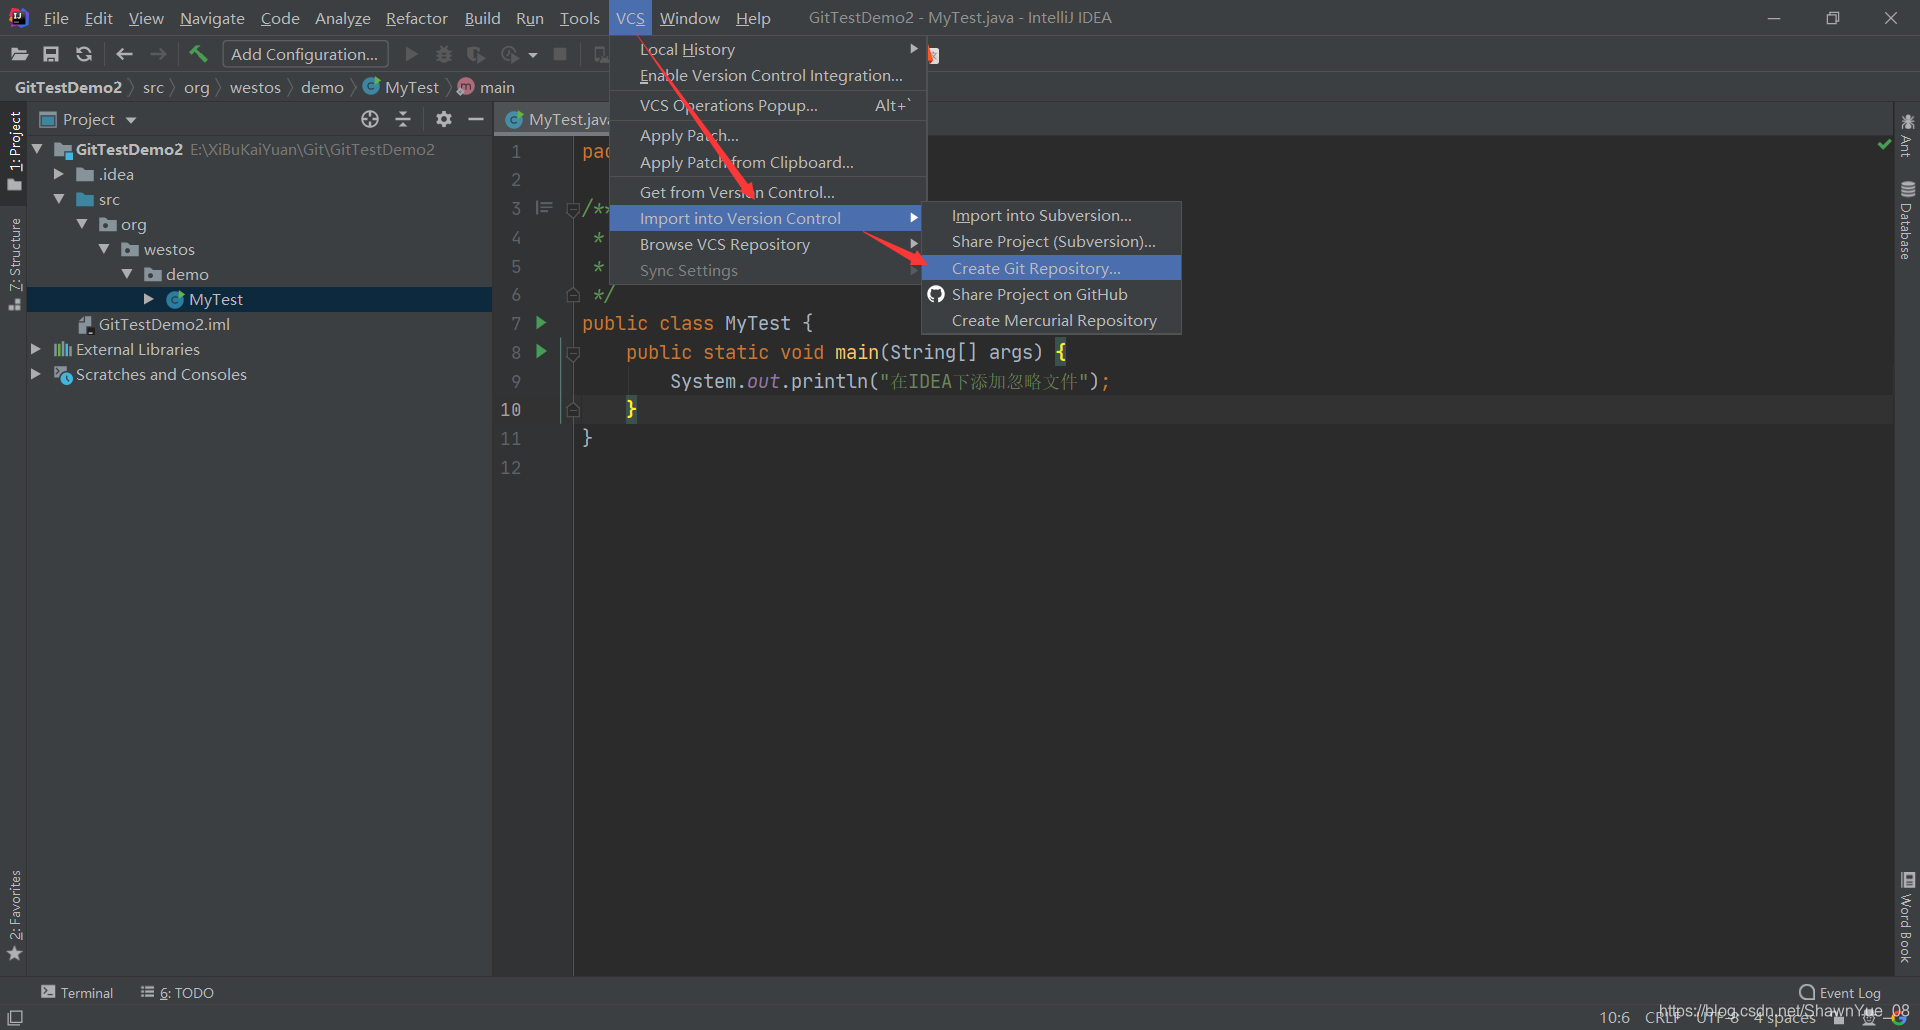Click the main method breadcrumb
This screenshot has height=1030, width=1920.
486,87
